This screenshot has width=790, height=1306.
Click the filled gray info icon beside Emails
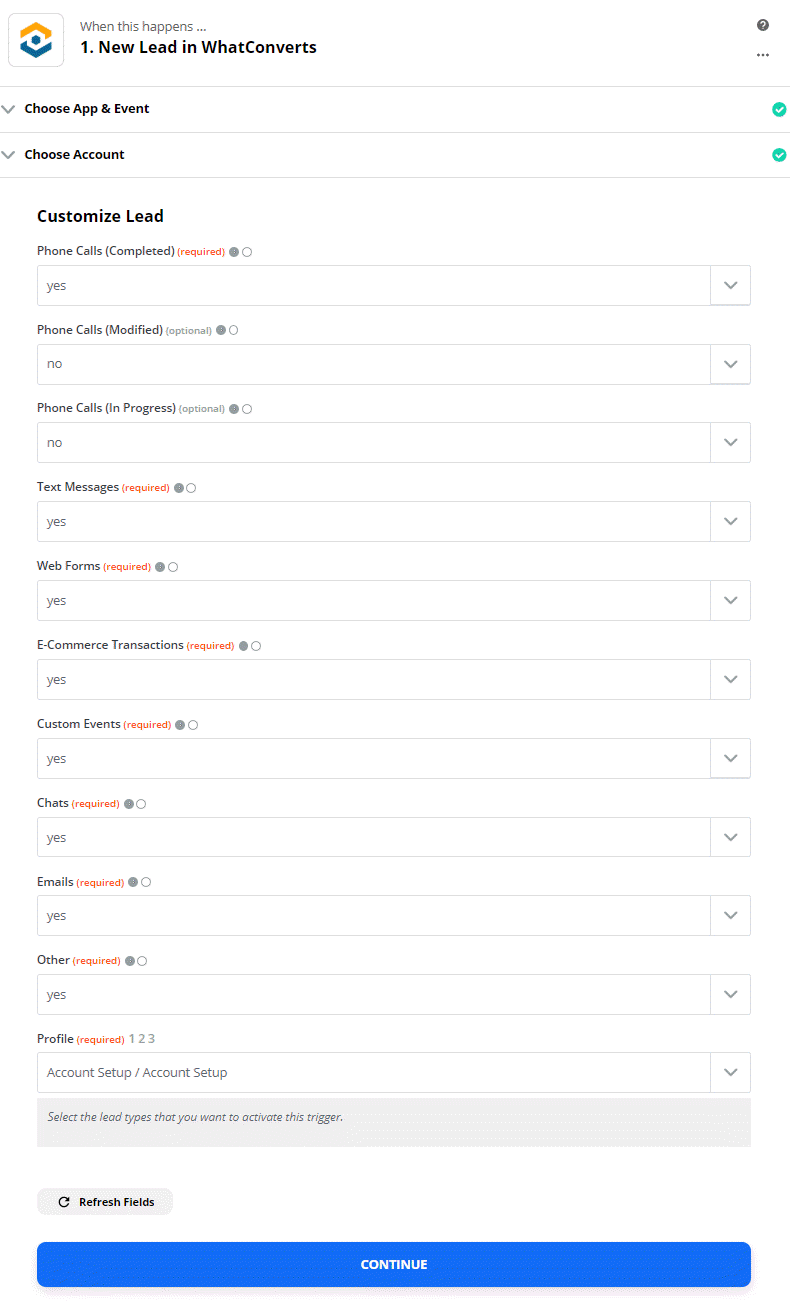click(x=133, y=882)
